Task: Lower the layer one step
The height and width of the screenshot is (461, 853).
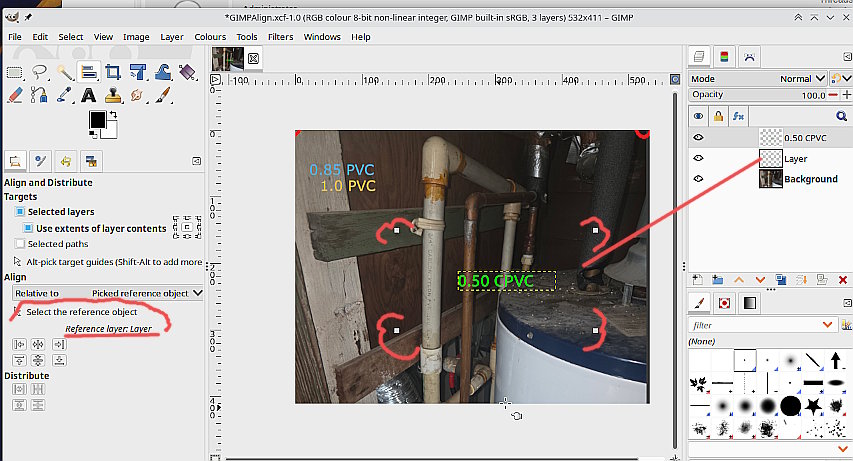Action: [x=760, y=280]
